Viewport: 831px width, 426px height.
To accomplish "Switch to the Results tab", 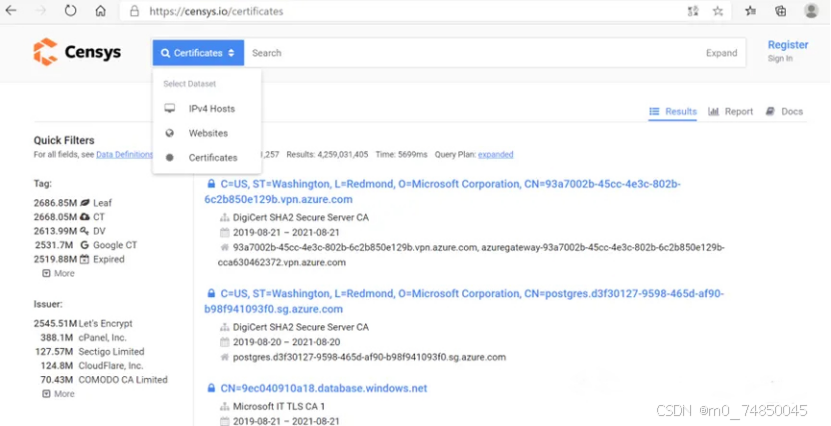I will 673,111.
